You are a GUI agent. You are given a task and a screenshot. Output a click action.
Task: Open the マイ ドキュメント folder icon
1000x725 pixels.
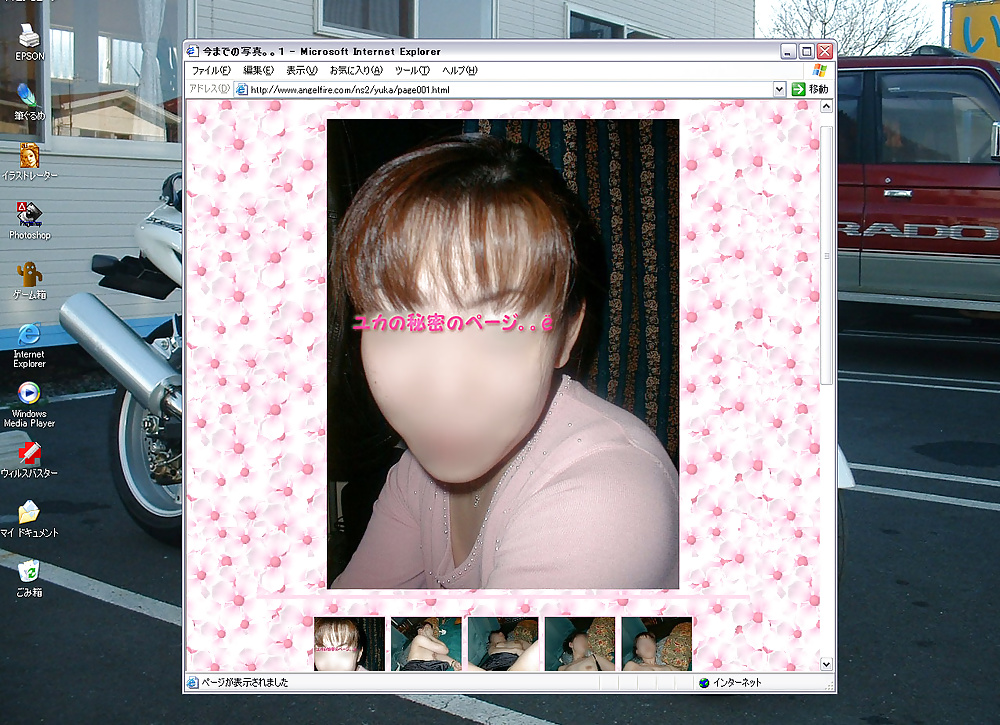(x=29, y=514)
